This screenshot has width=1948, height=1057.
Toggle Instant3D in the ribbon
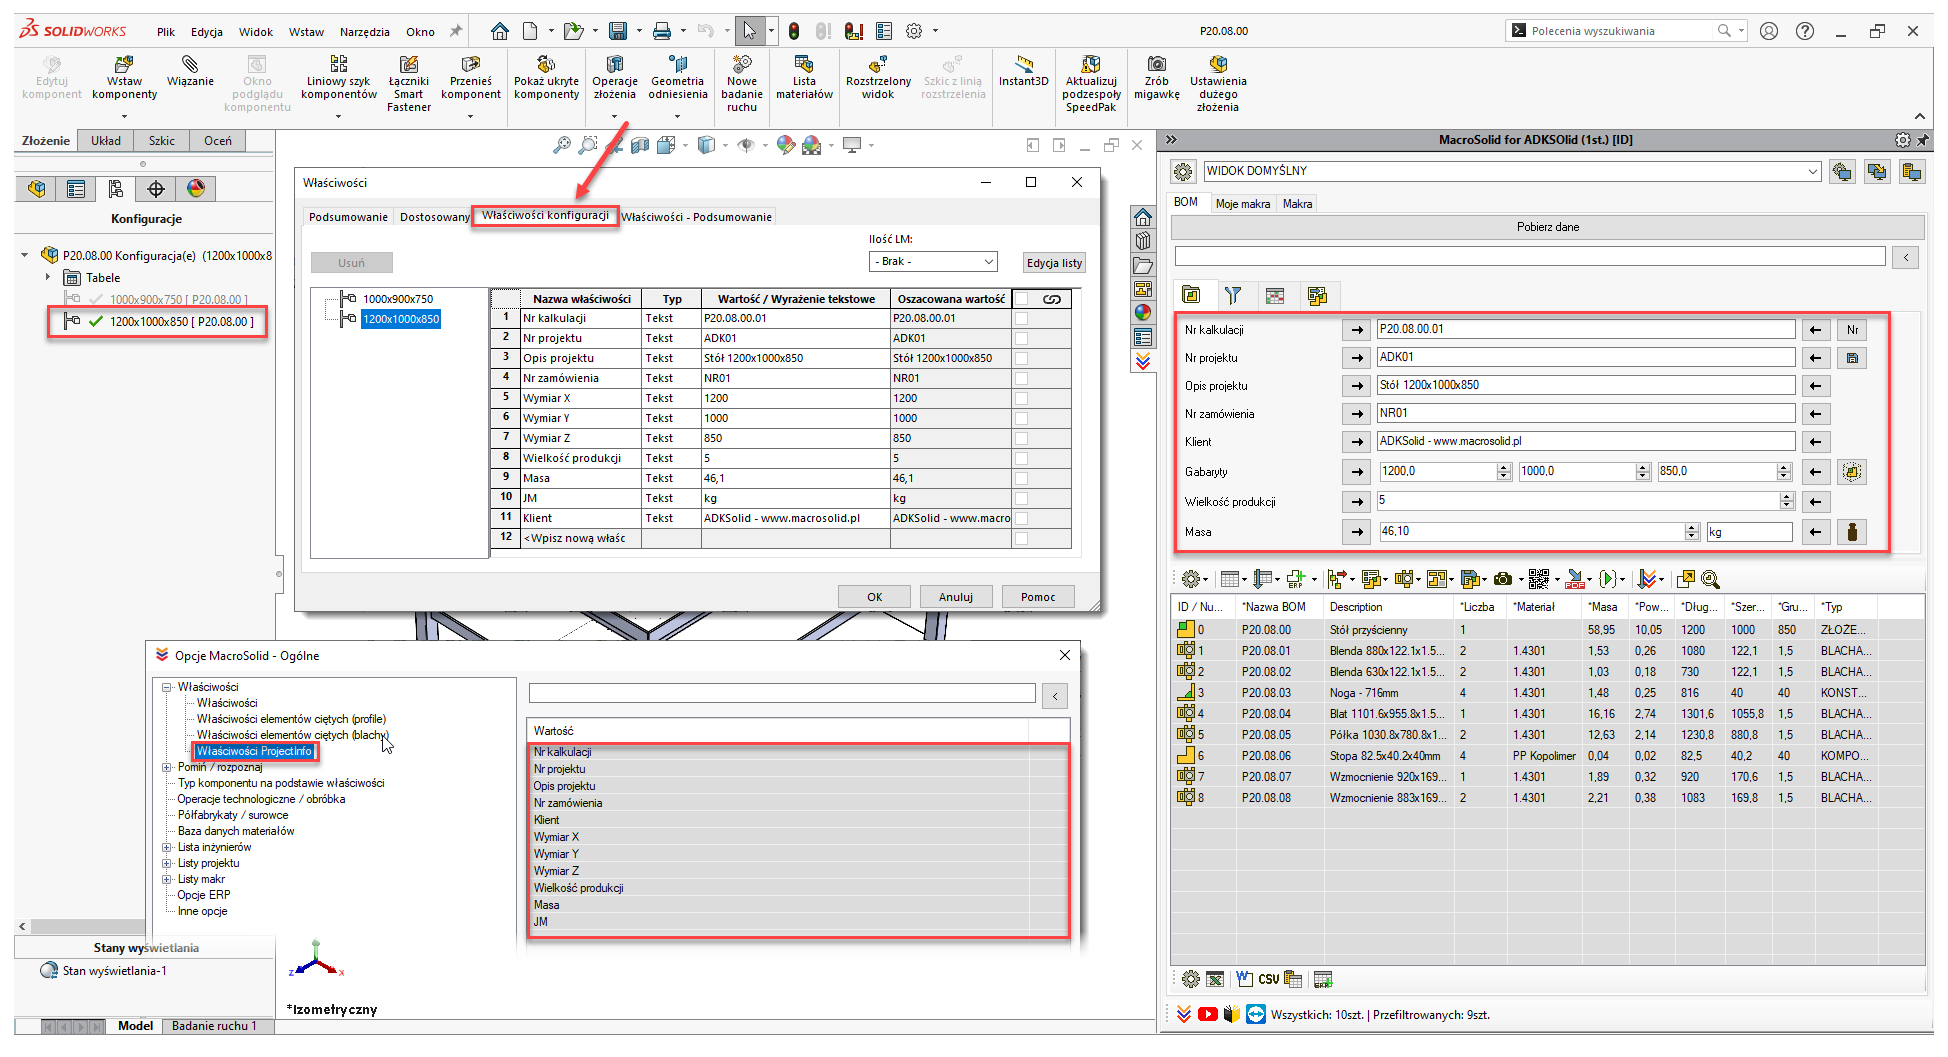1023,71
